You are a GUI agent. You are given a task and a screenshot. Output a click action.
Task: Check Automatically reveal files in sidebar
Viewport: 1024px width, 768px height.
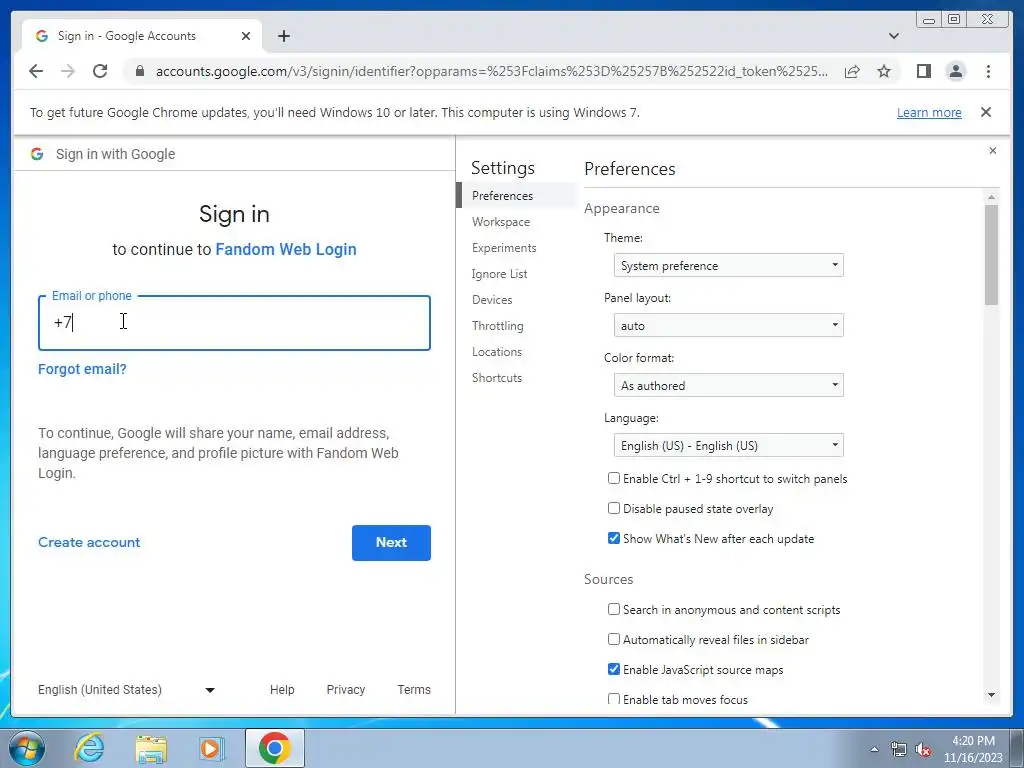[x=613, y=639]
